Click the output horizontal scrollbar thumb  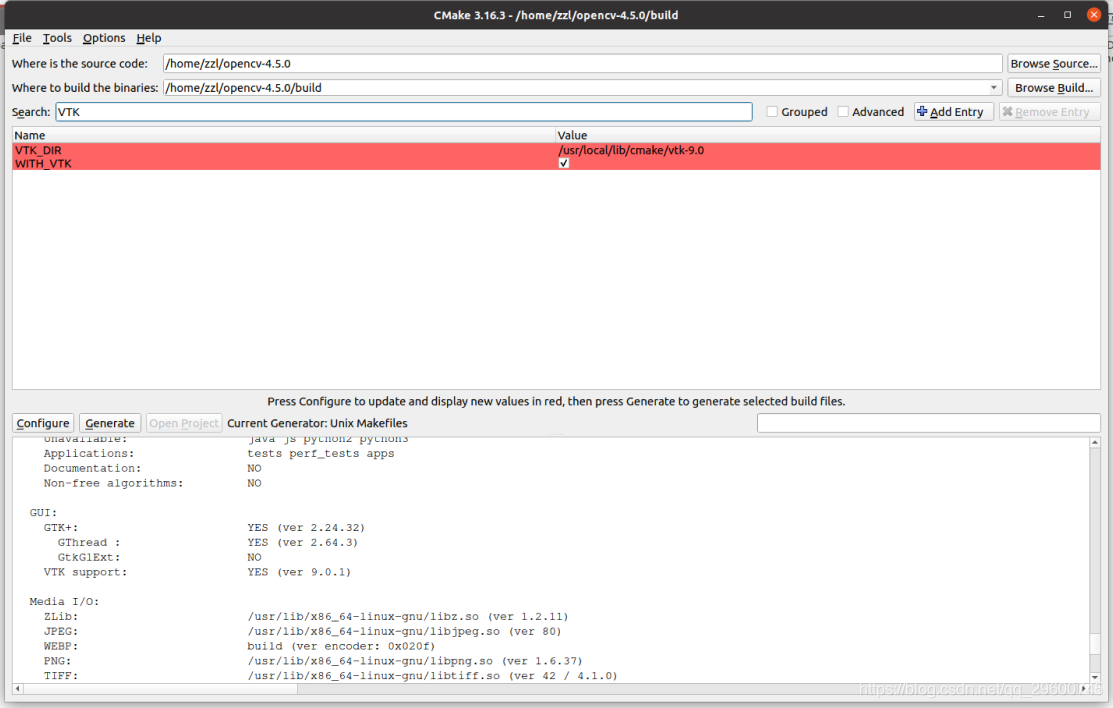pos(160,689)
